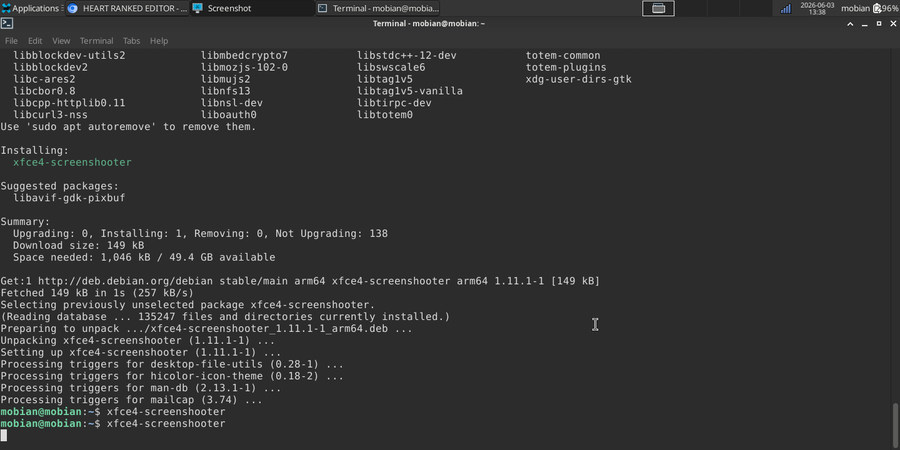
Task: Open the Help menu
Action: (x=159, y=41)
